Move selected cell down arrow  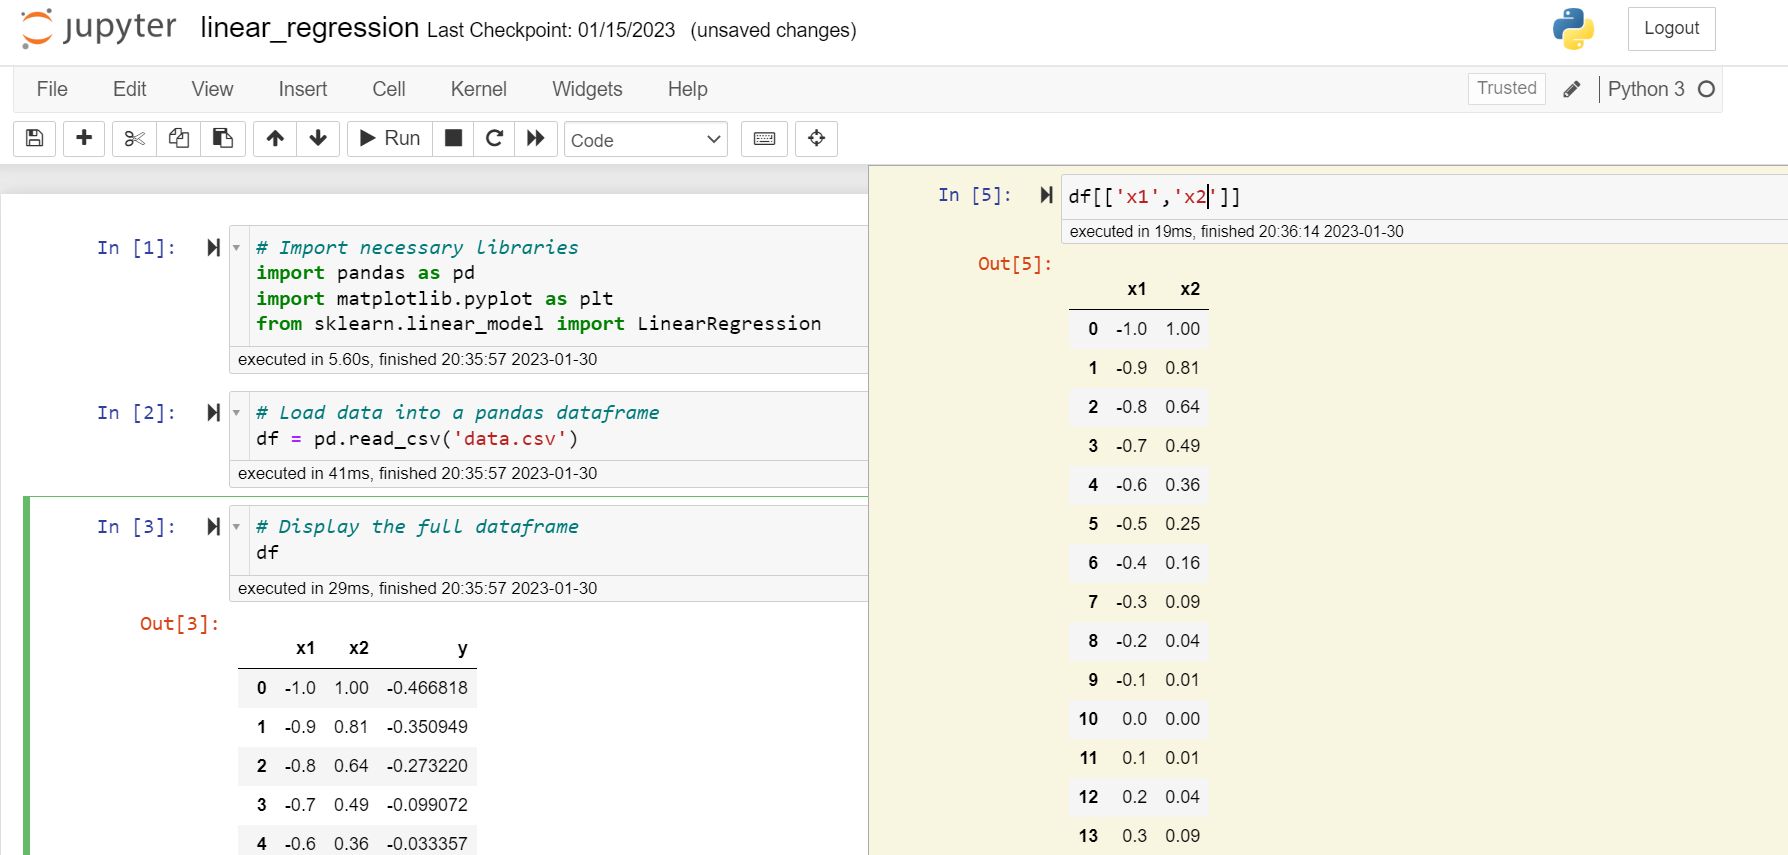[318, 138]
